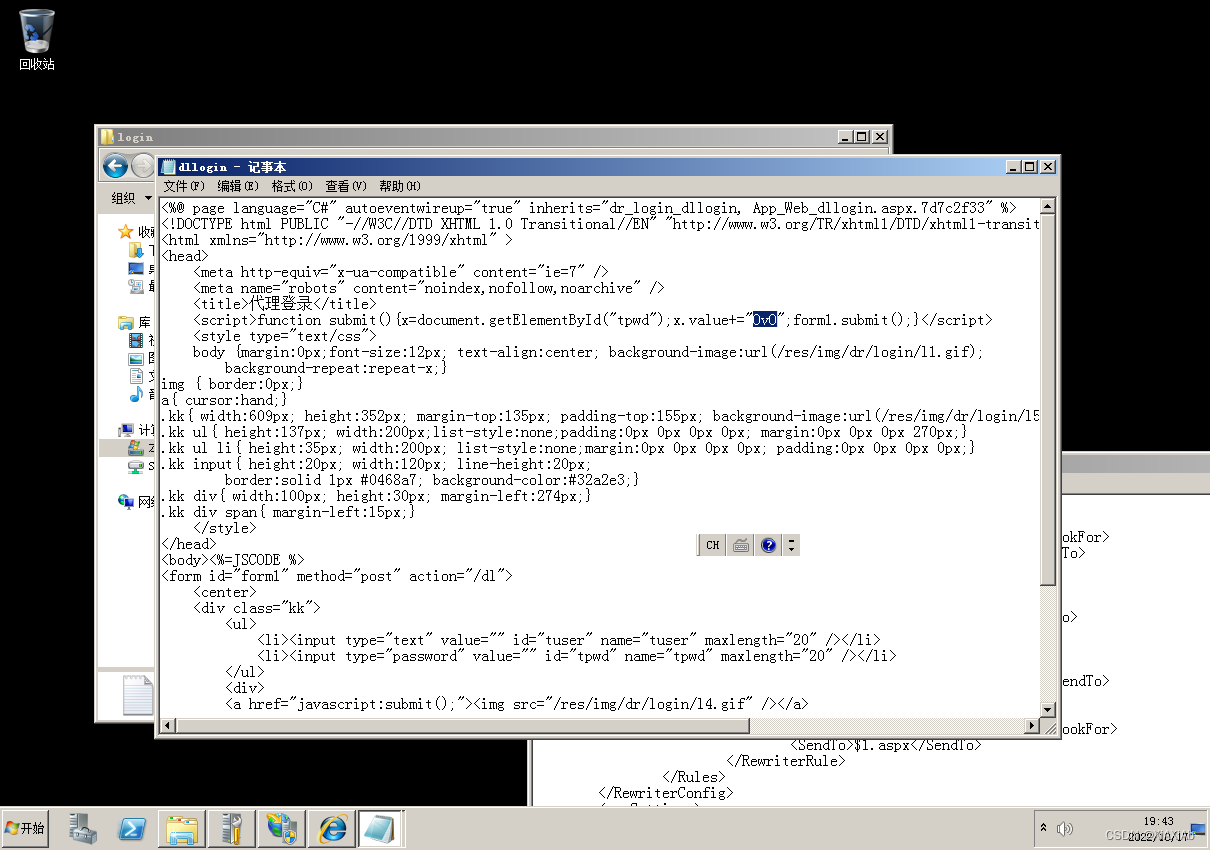
Task: Open the 组织 dropdown in Explorer toolbar
Action: (131, 198)
